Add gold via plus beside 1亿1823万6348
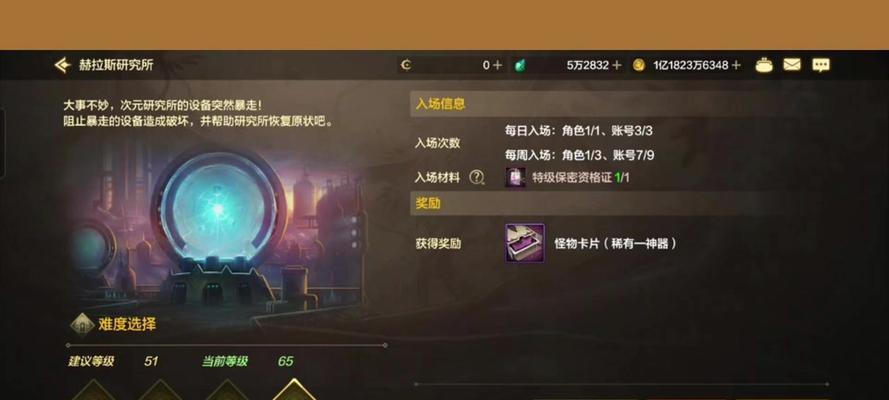Screen dimensions: 889x400 736,65
